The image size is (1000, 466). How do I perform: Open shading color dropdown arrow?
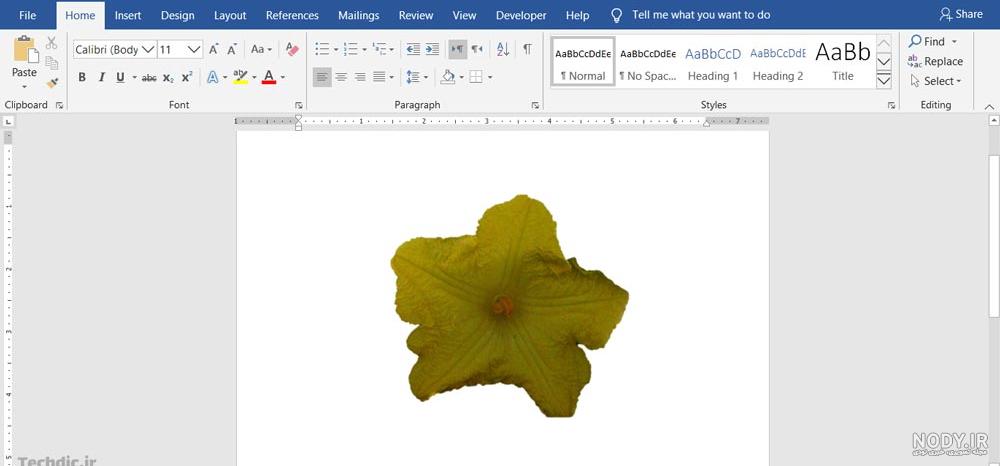tap(462, 78)
